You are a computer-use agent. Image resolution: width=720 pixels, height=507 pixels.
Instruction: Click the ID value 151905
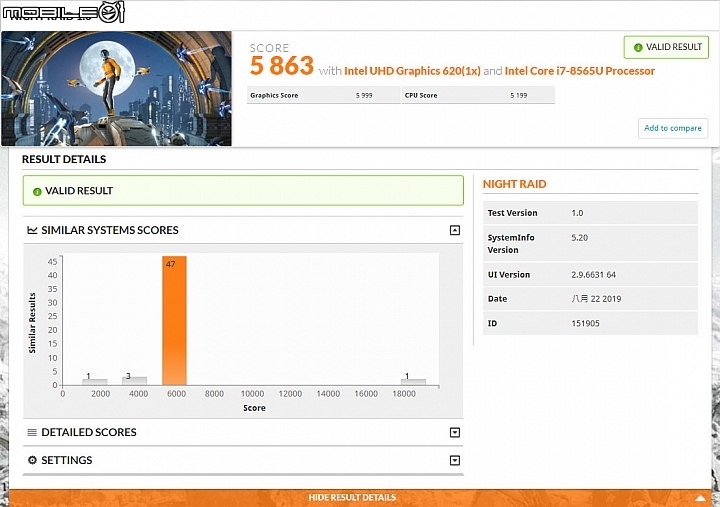[x=585, y=323]
